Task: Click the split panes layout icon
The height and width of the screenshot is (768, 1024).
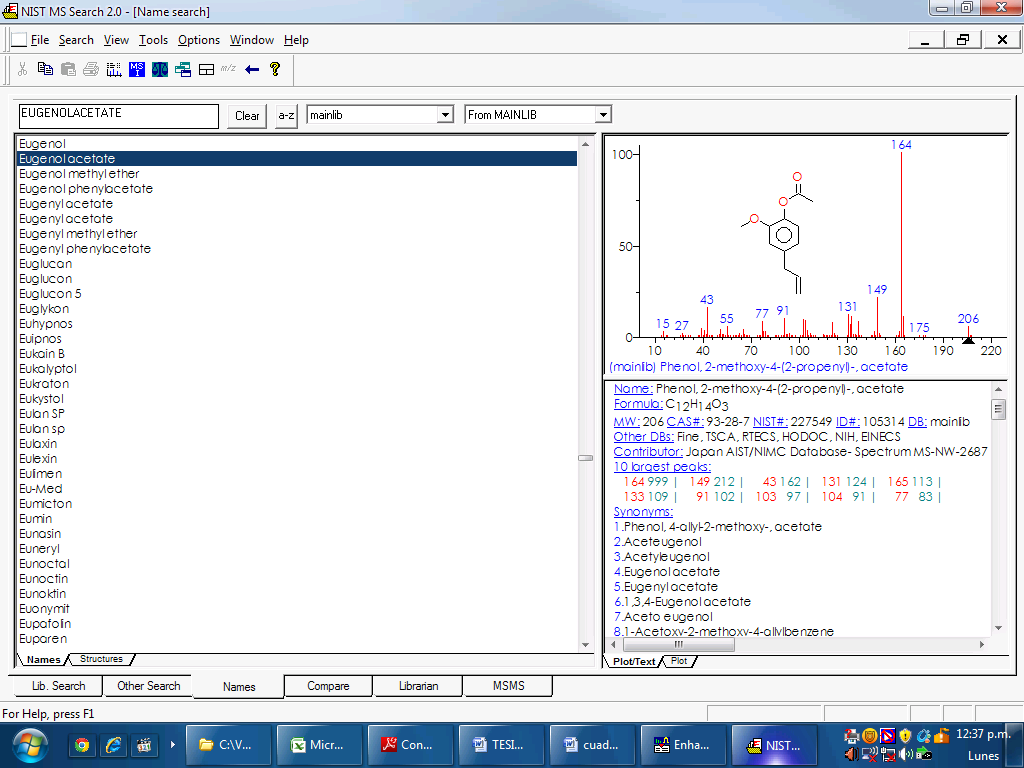Action: pos(206,69)
